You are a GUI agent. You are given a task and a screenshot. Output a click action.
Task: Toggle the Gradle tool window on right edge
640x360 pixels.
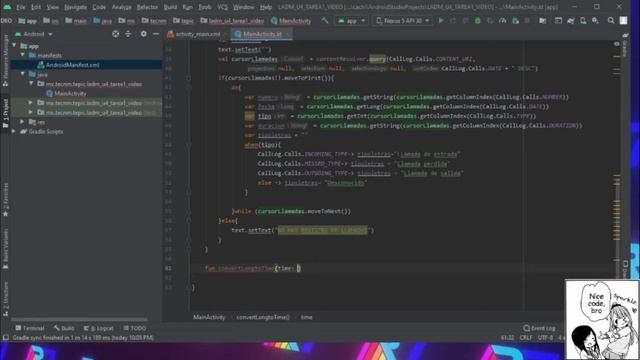pyautogui.click(x=624, y=46)
